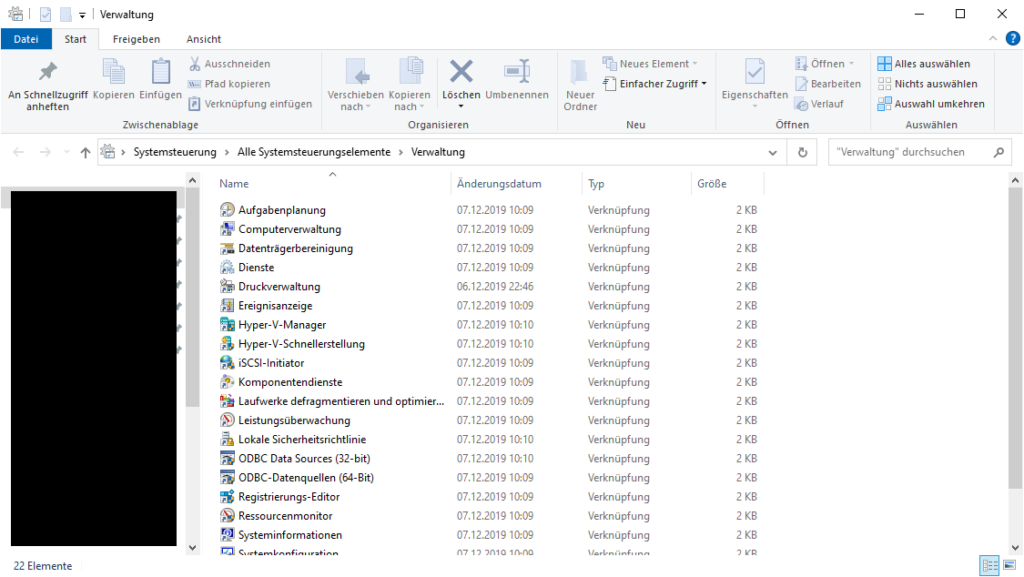Click the Laufwerke defragmentieren icon
The image size is (1024, 577).
[x=227, y=401]
